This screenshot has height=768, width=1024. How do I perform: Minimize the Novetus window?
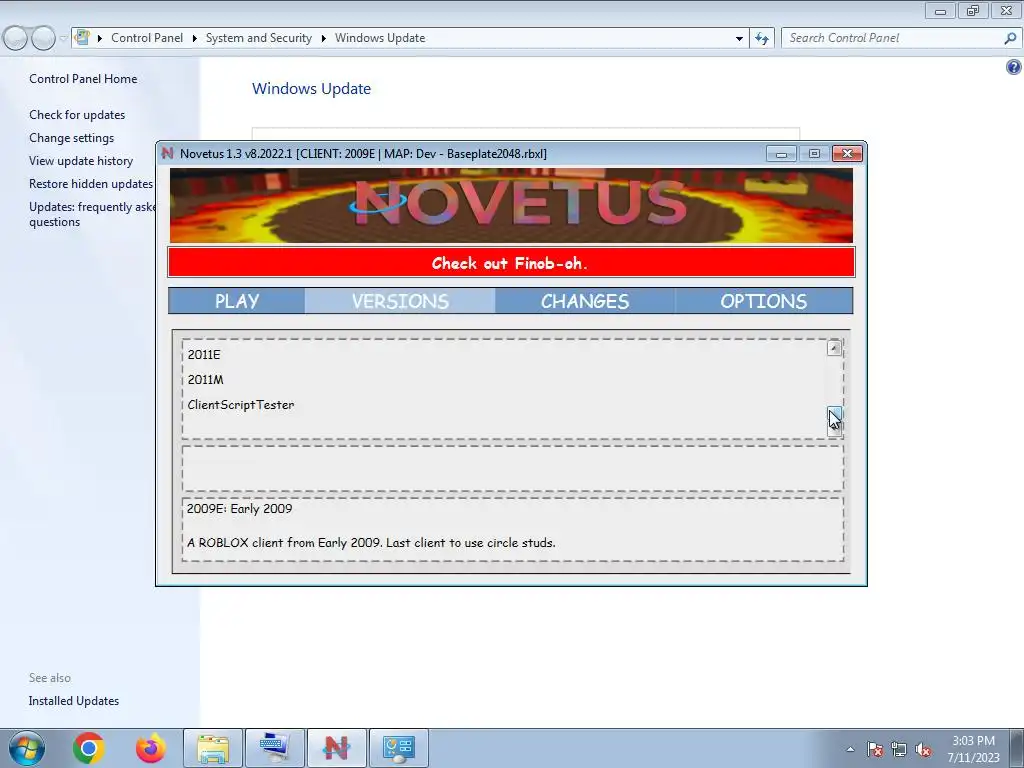781,153
